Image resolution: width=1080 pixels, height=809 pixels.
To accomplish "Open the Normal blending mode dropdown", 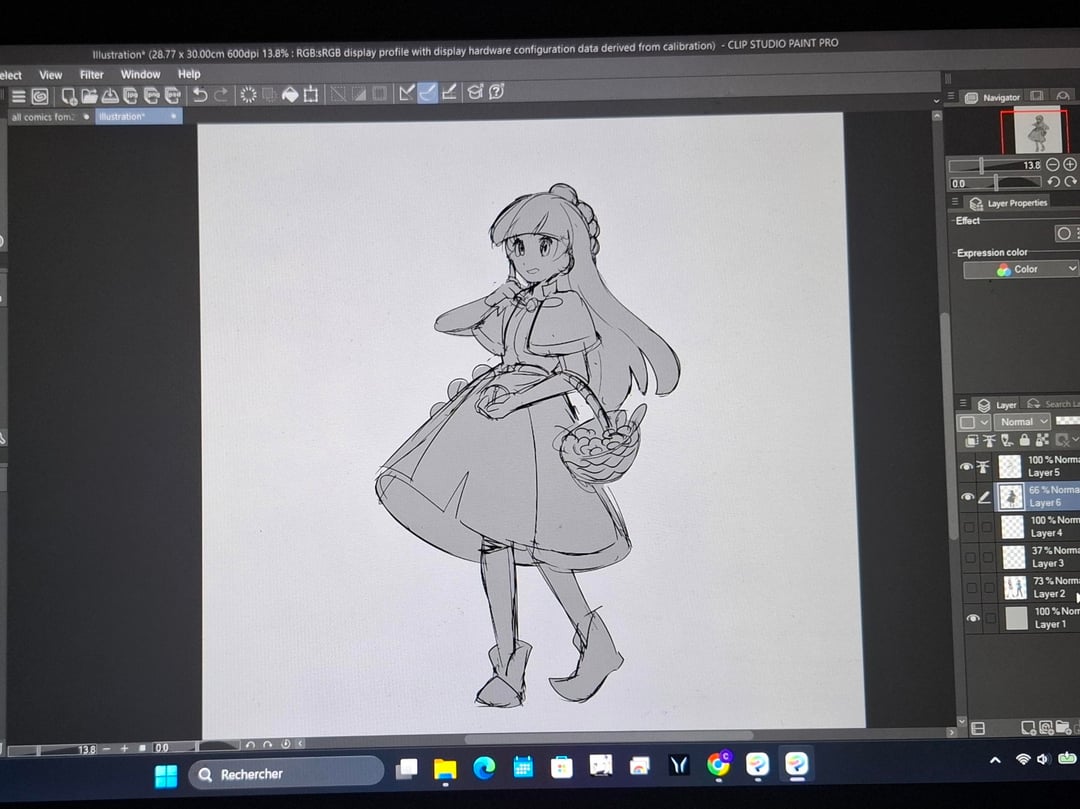I will pyautogui.click(x=1022, y=422).
